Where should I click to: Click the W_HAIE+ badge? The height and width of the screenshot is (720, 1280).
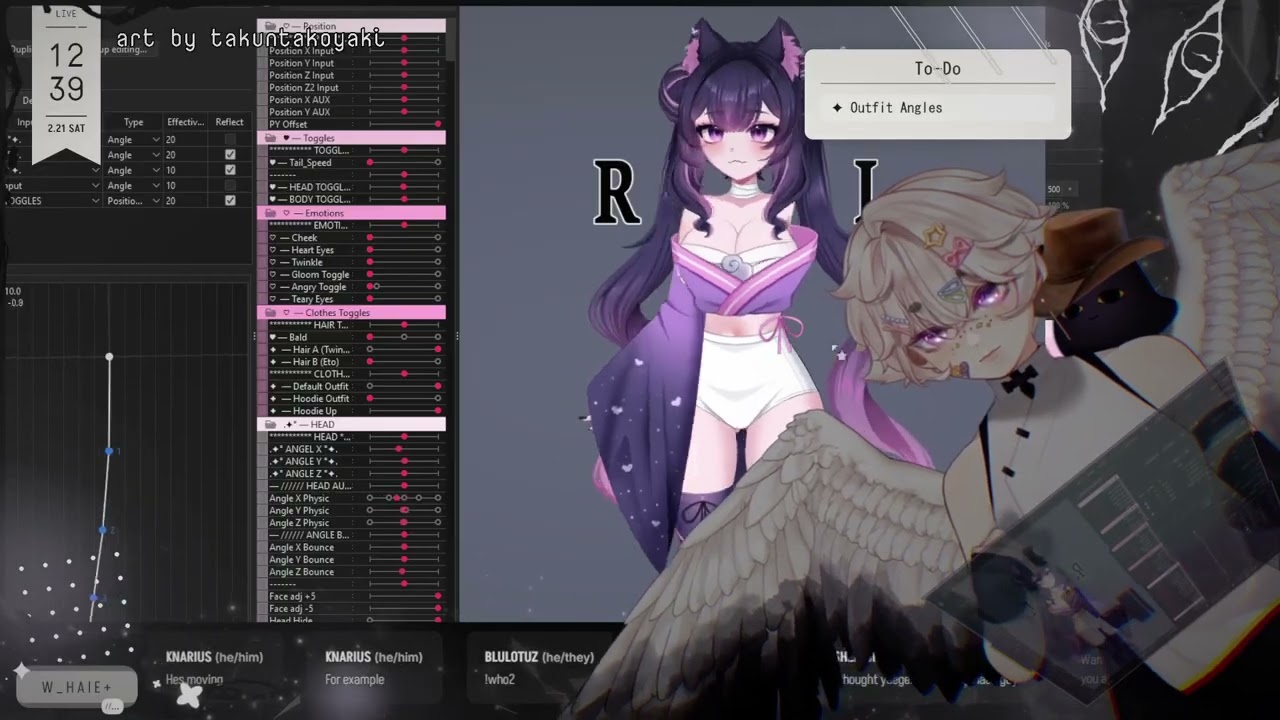pyautogui.click(x=77, y=688)
